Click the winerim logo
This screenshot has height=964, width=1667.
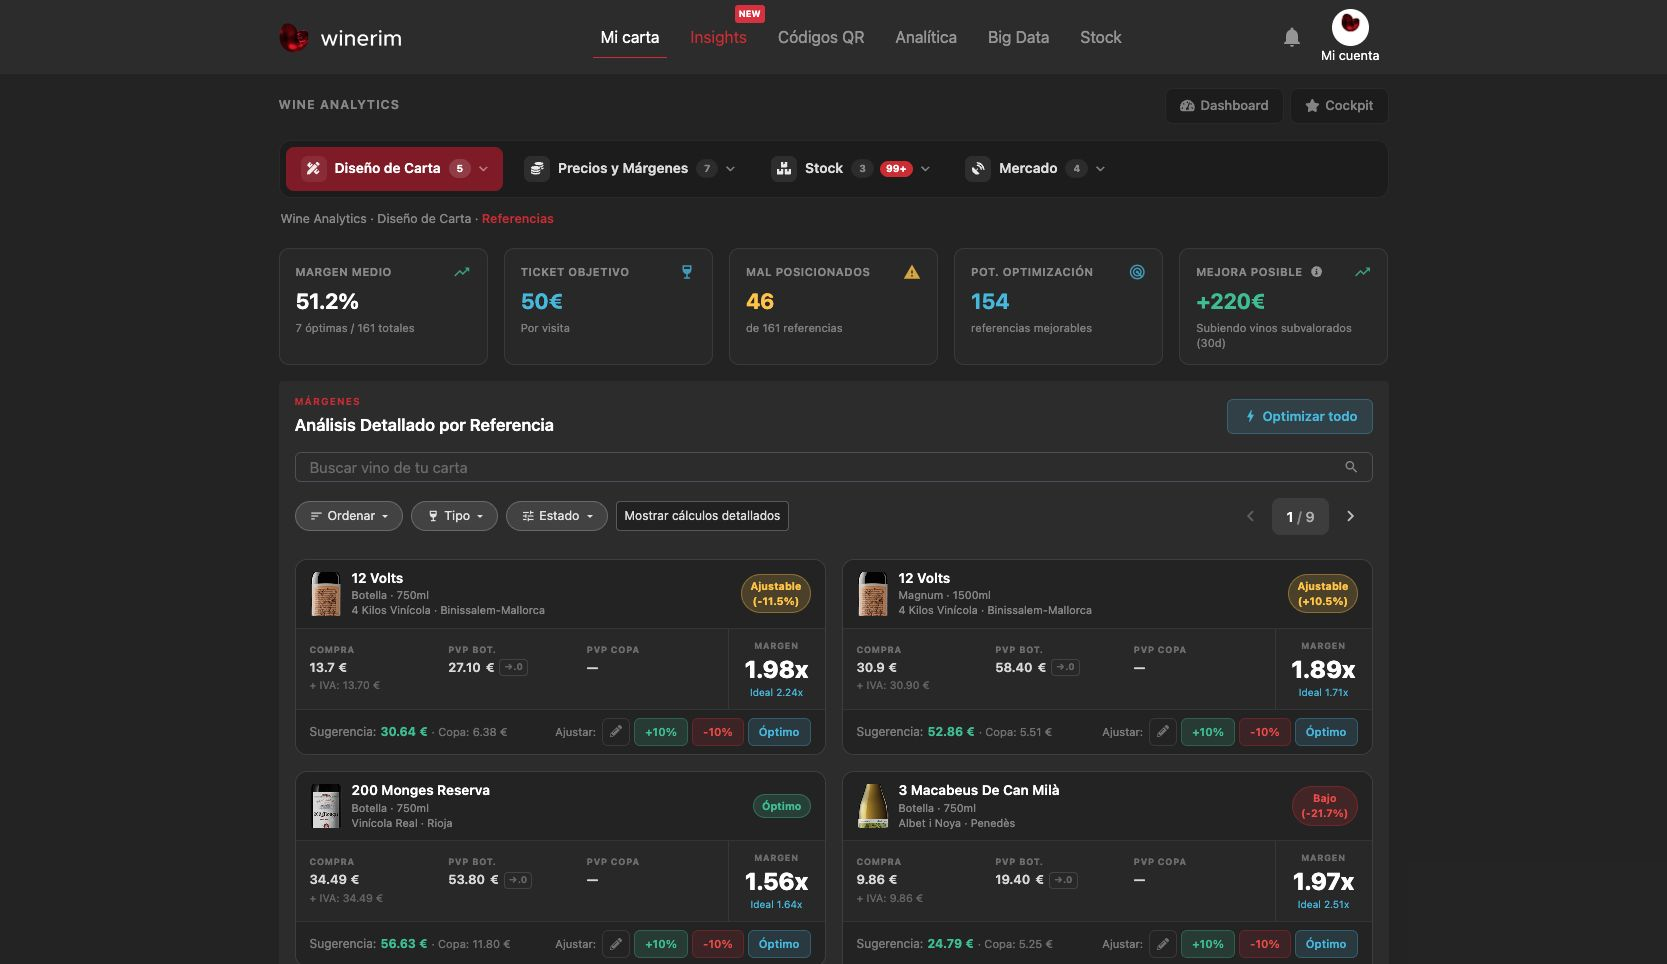[x=341, y=38]
